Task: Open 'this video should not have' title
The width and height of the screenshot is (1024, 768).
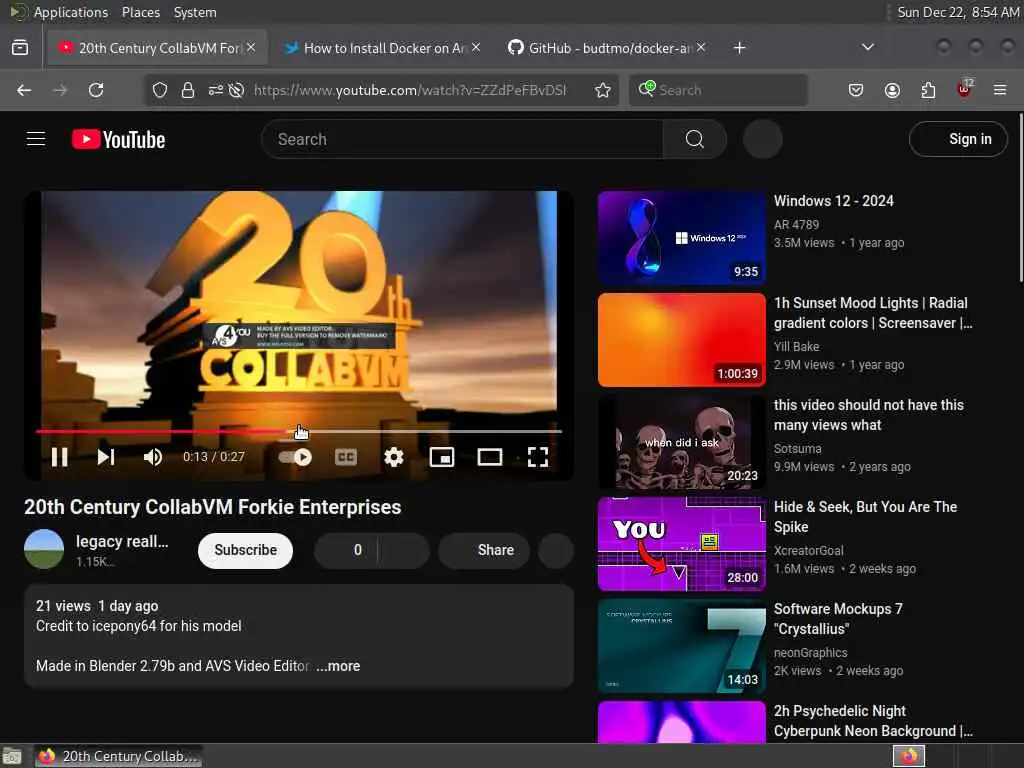Action: [x=869, y=415]
